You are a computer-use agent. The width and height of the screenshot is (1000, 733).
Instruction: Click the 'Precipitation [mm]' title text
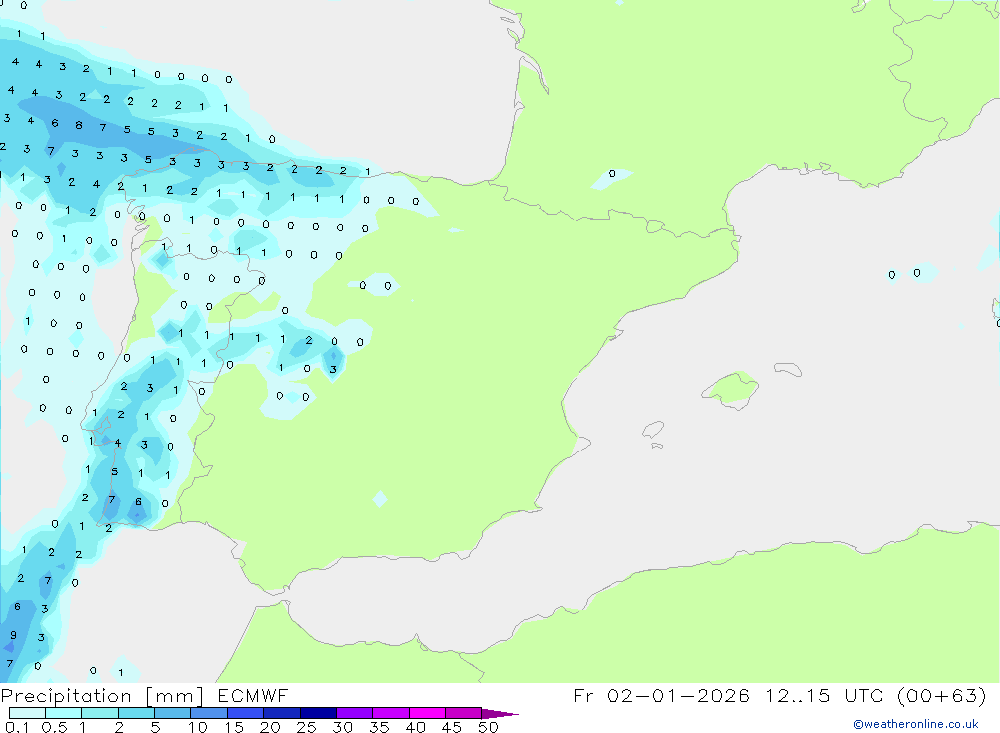[x=102, y=696]
